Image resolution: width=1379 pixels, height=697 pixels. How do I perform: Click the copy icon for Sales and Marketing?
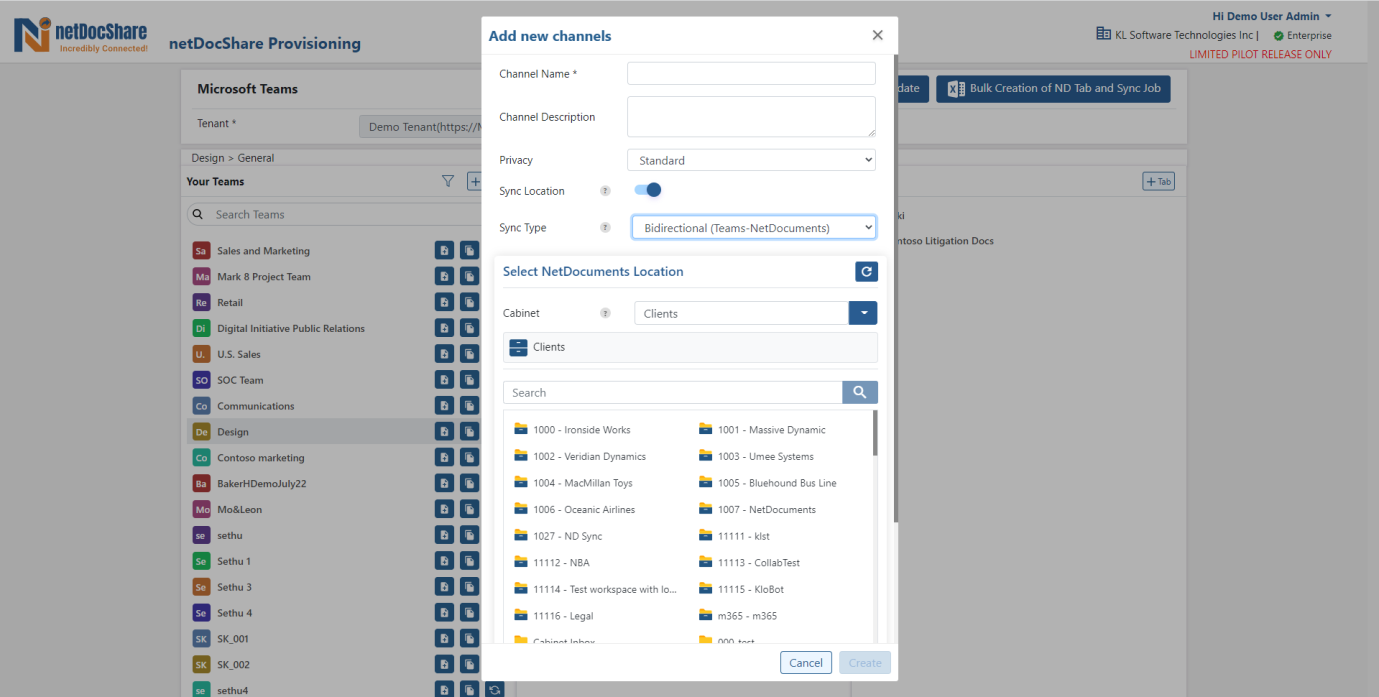469,251
